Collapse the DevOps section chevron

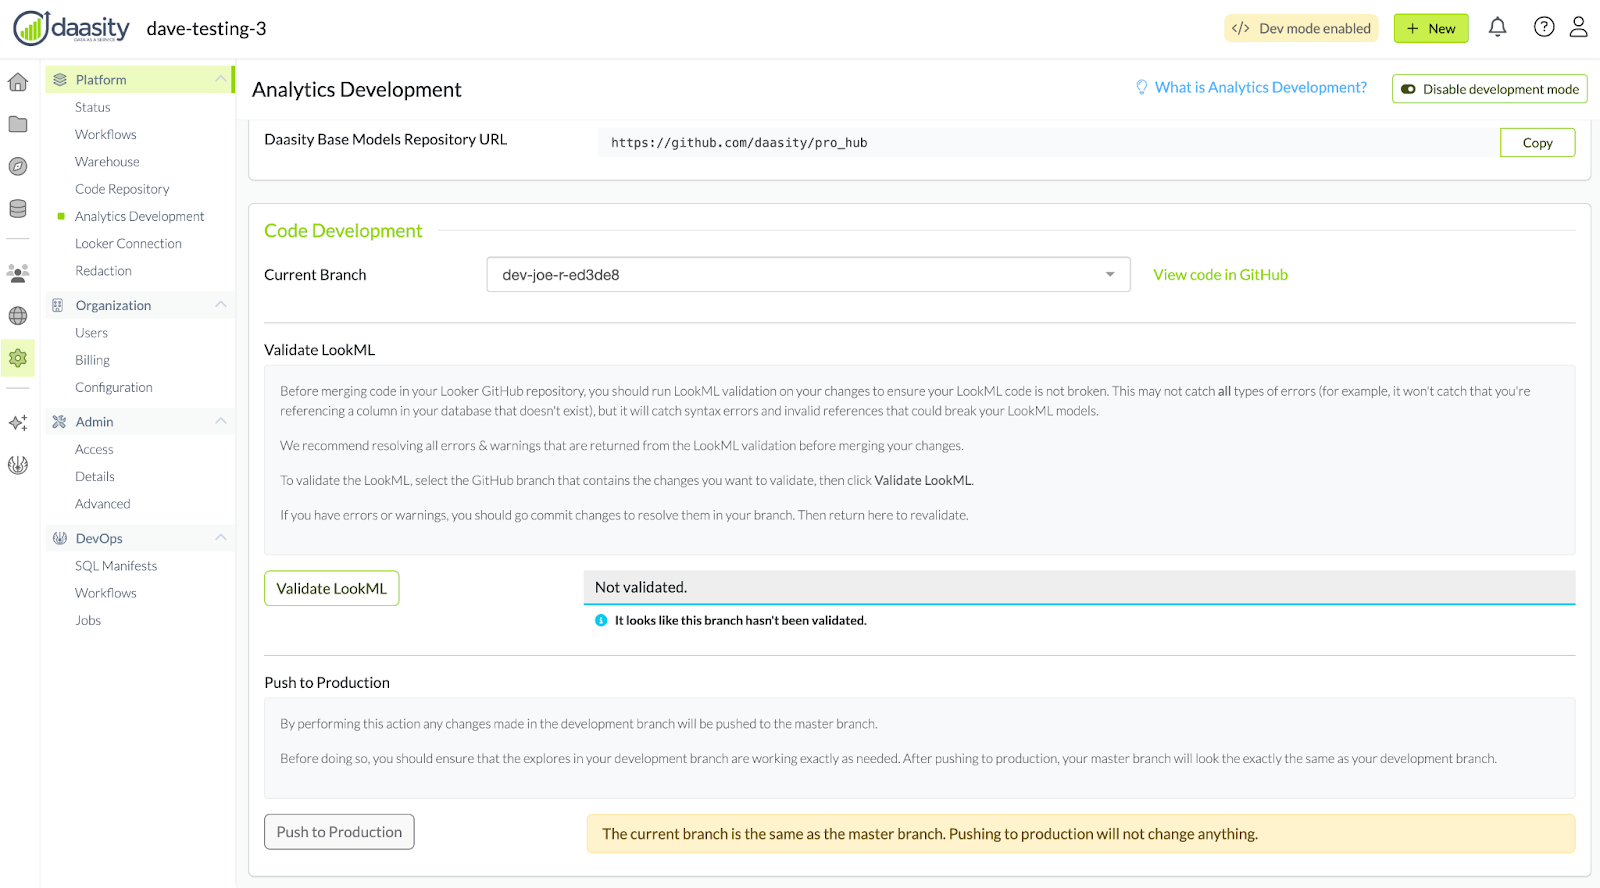point(221,538)
